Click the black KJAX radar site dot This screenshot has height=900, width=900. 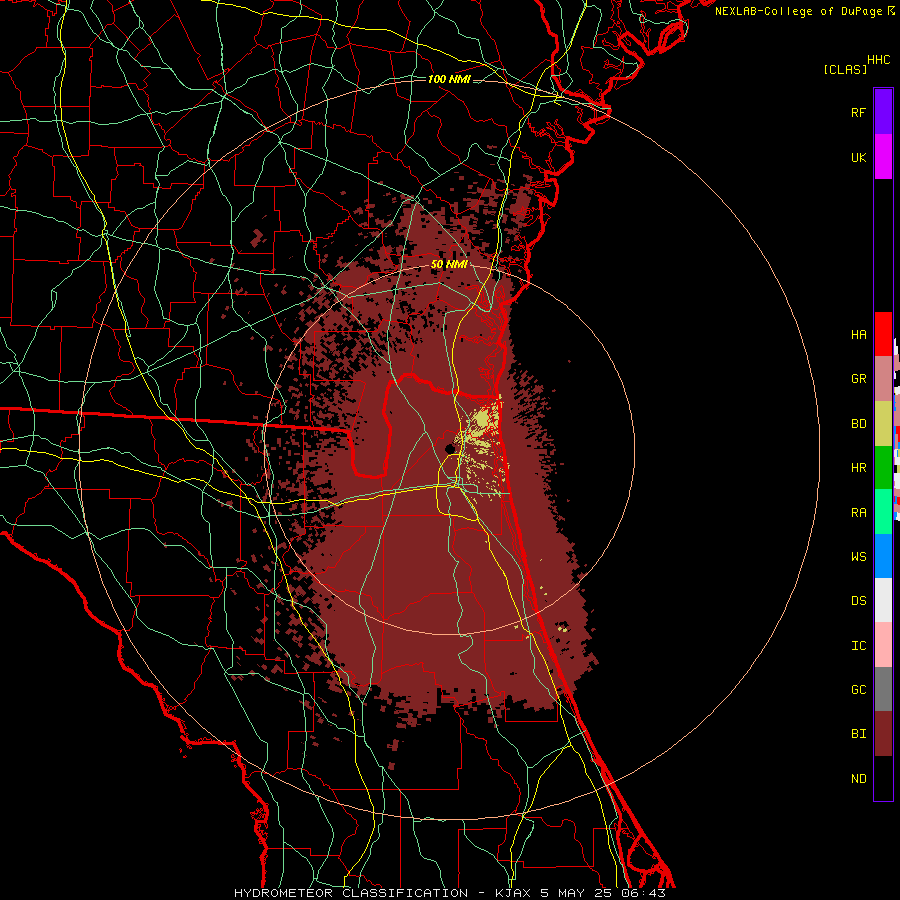point(450,448)
